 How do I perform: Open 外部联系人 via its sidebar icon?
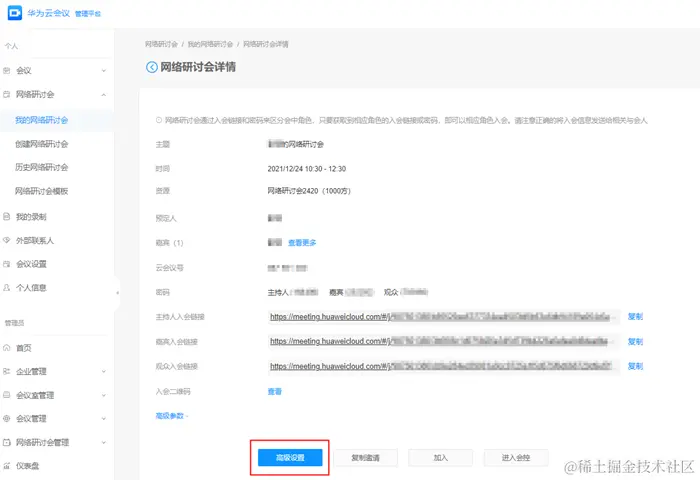(x=7, y=240)
